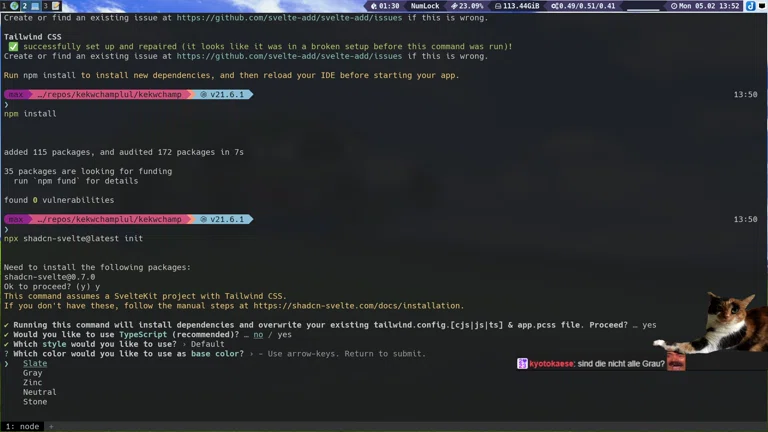Select the Slate base color option
The height and width of the screenshot is (432, 768).
(x=35, y=364)
